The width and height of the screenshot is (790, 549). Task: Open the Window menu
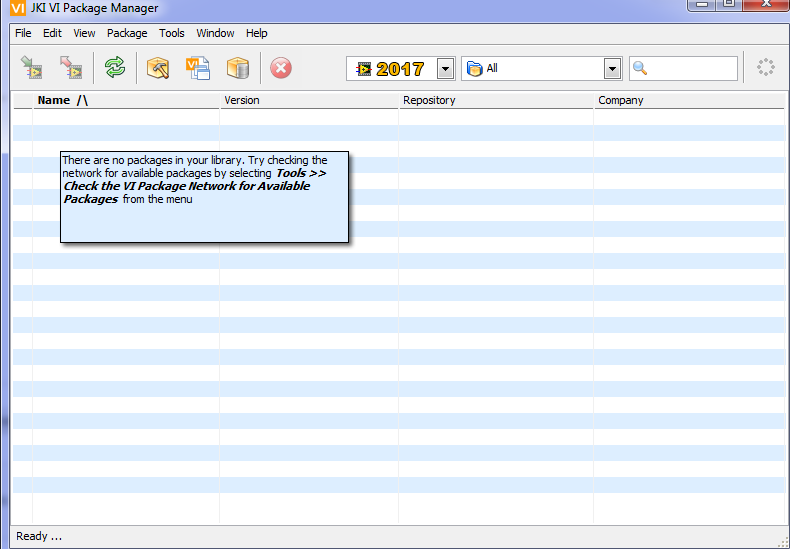pos(215,33)
